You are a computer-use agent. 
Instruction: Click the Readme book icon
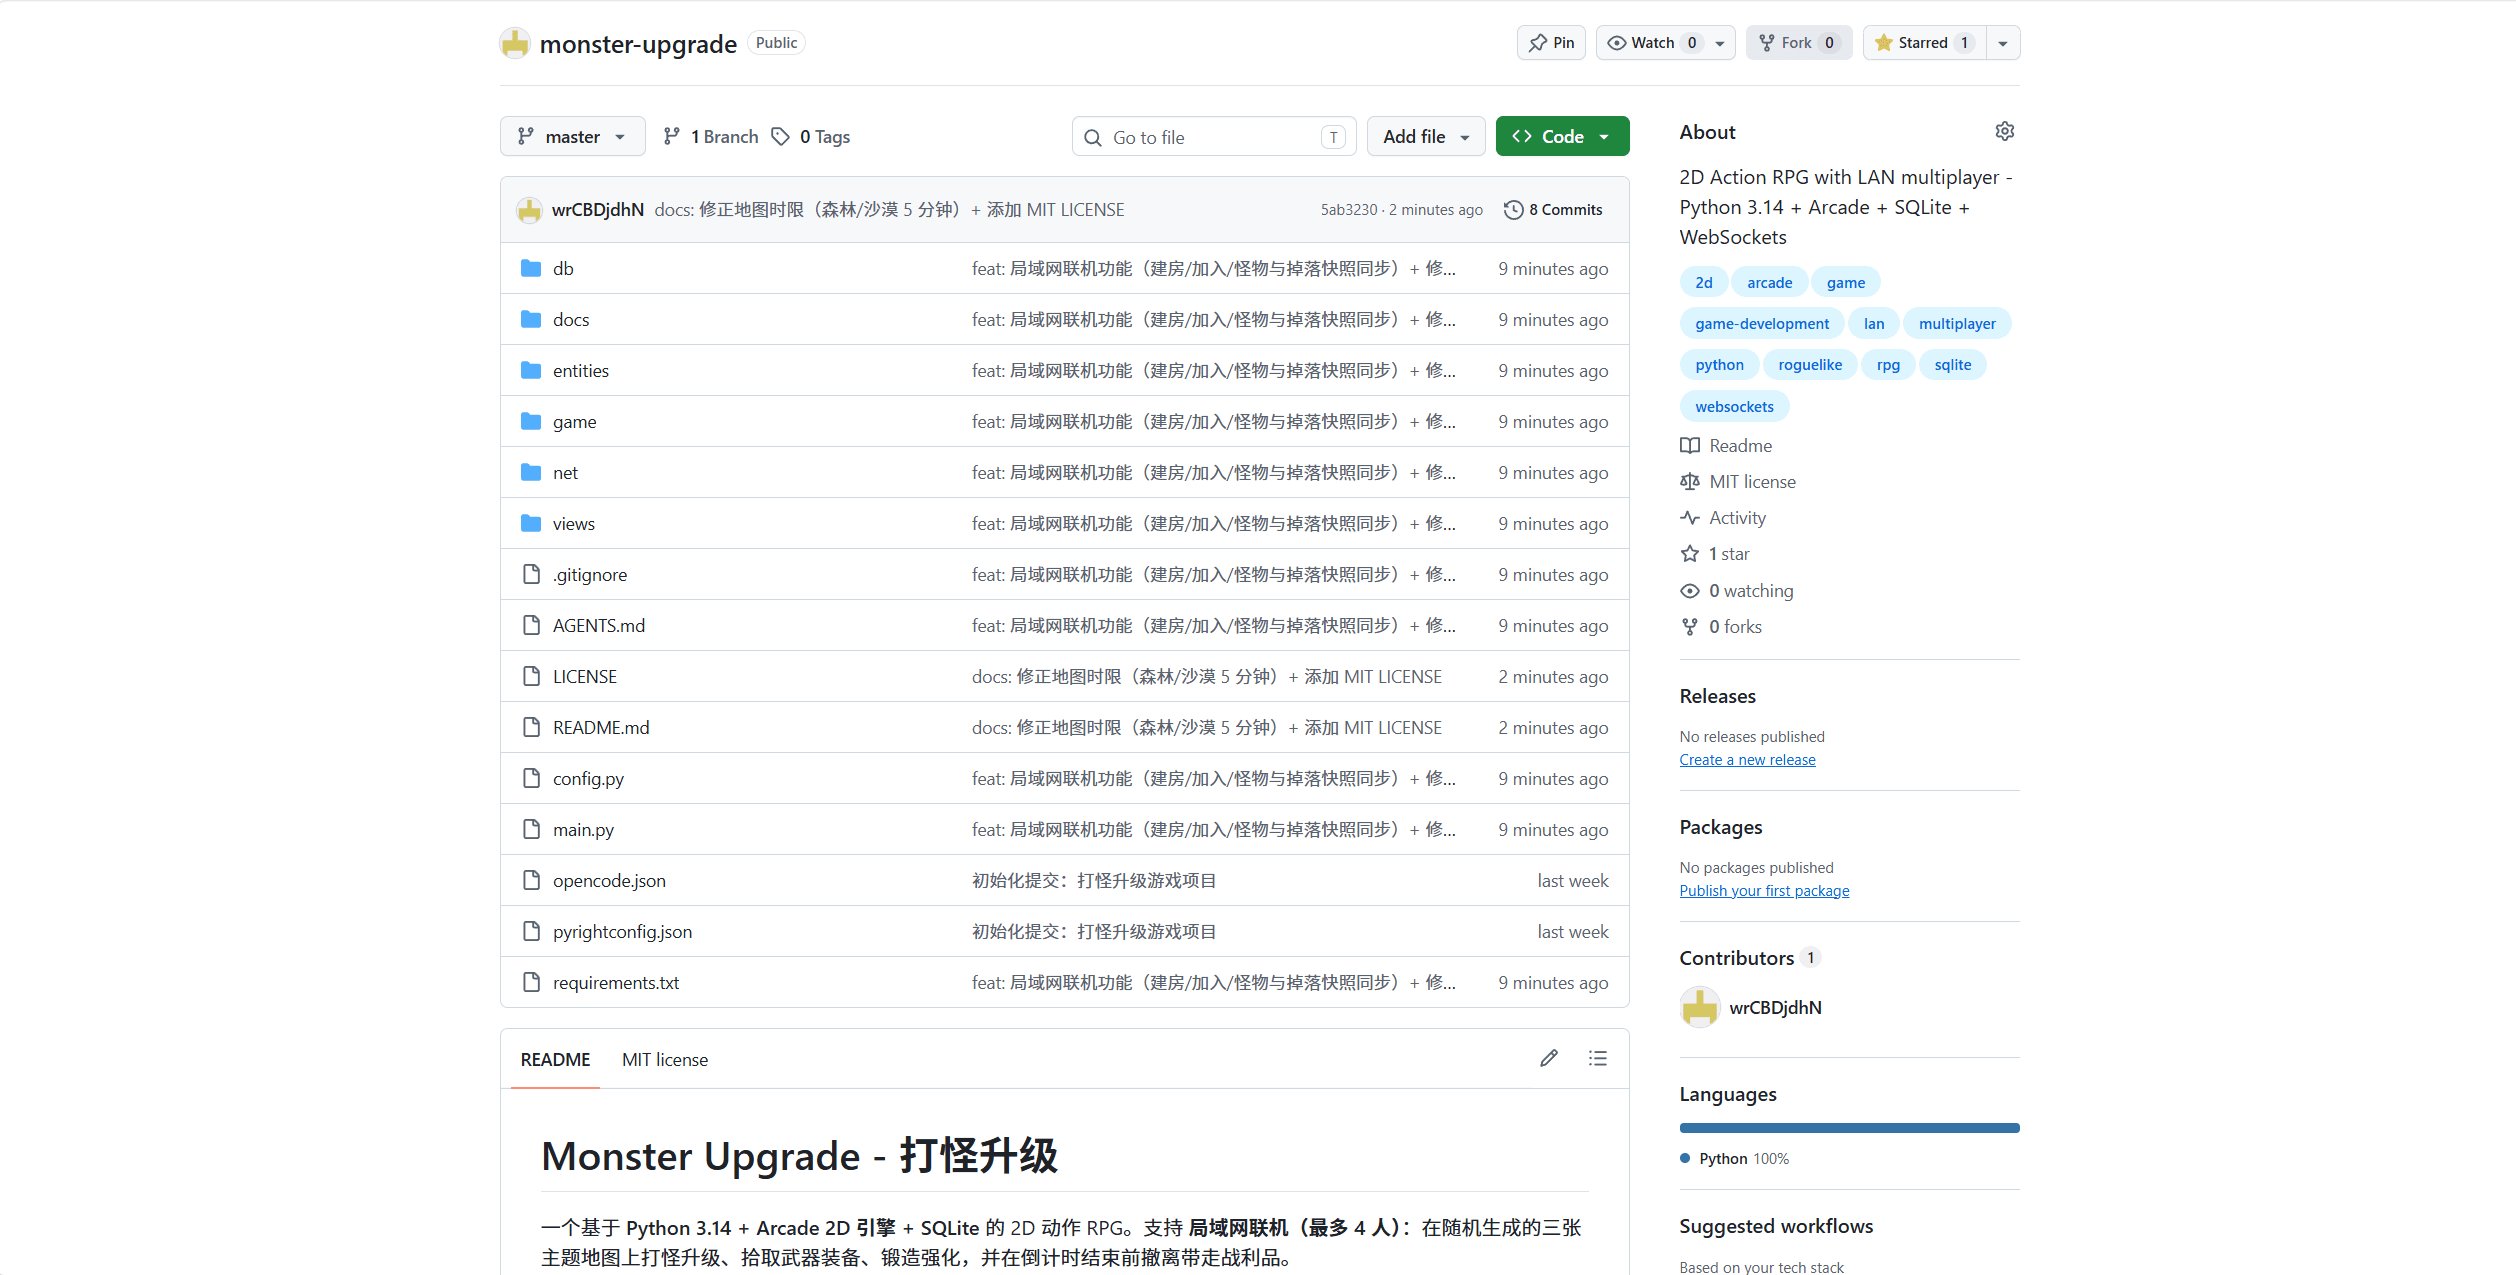tap(1690, 446)
